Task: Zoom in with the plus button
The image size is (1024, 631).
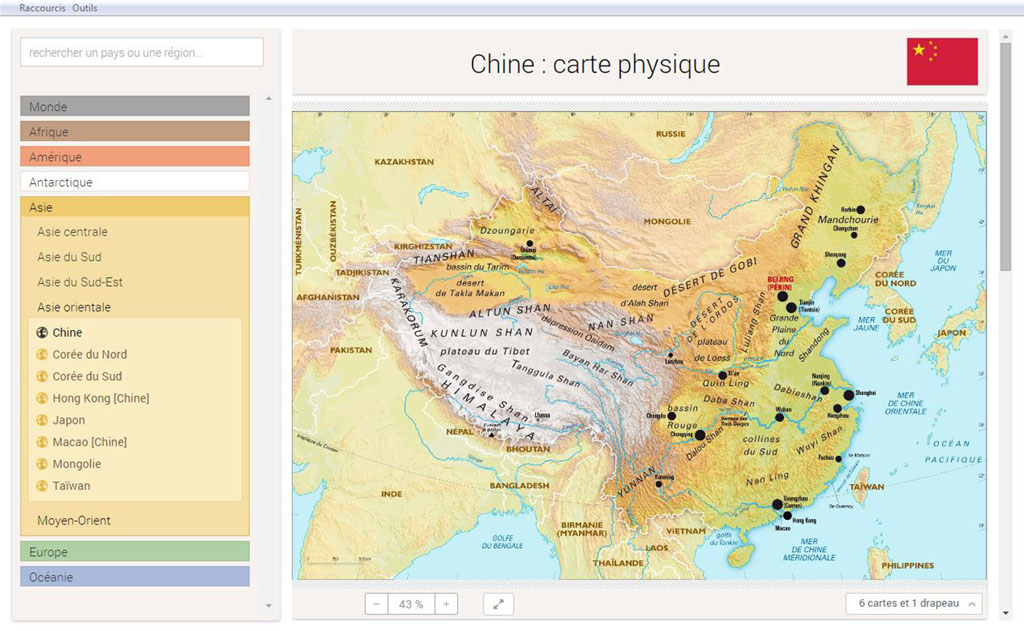Action: point(446,604)
